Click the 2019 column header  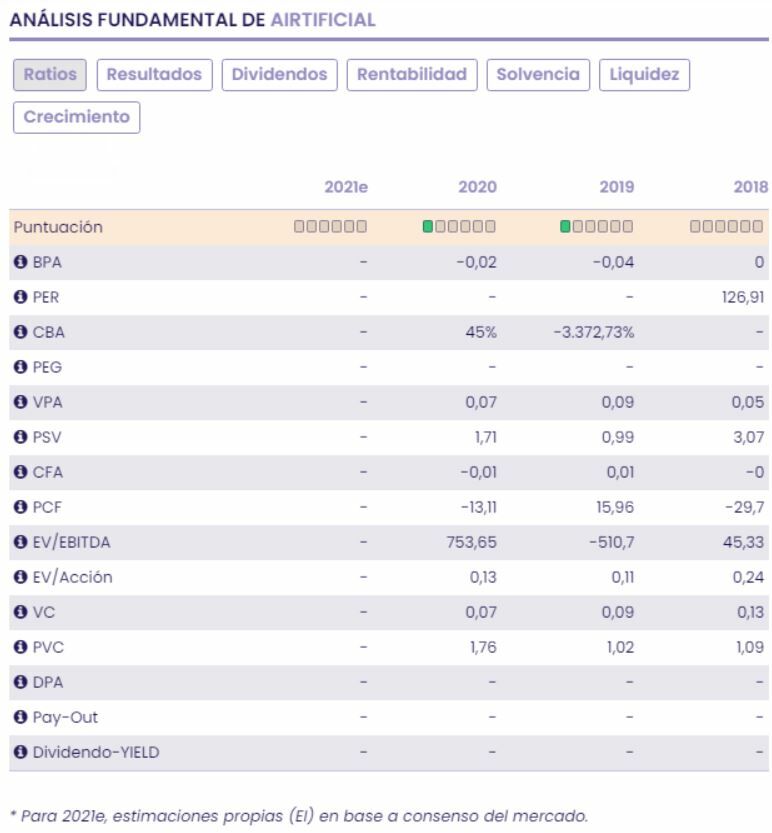click(x=616, y=187)
